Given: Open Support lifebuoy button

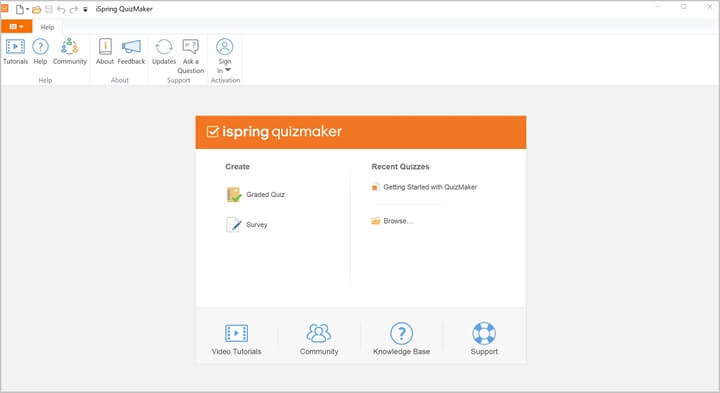Looking at the screenshot, I should 484,339.
